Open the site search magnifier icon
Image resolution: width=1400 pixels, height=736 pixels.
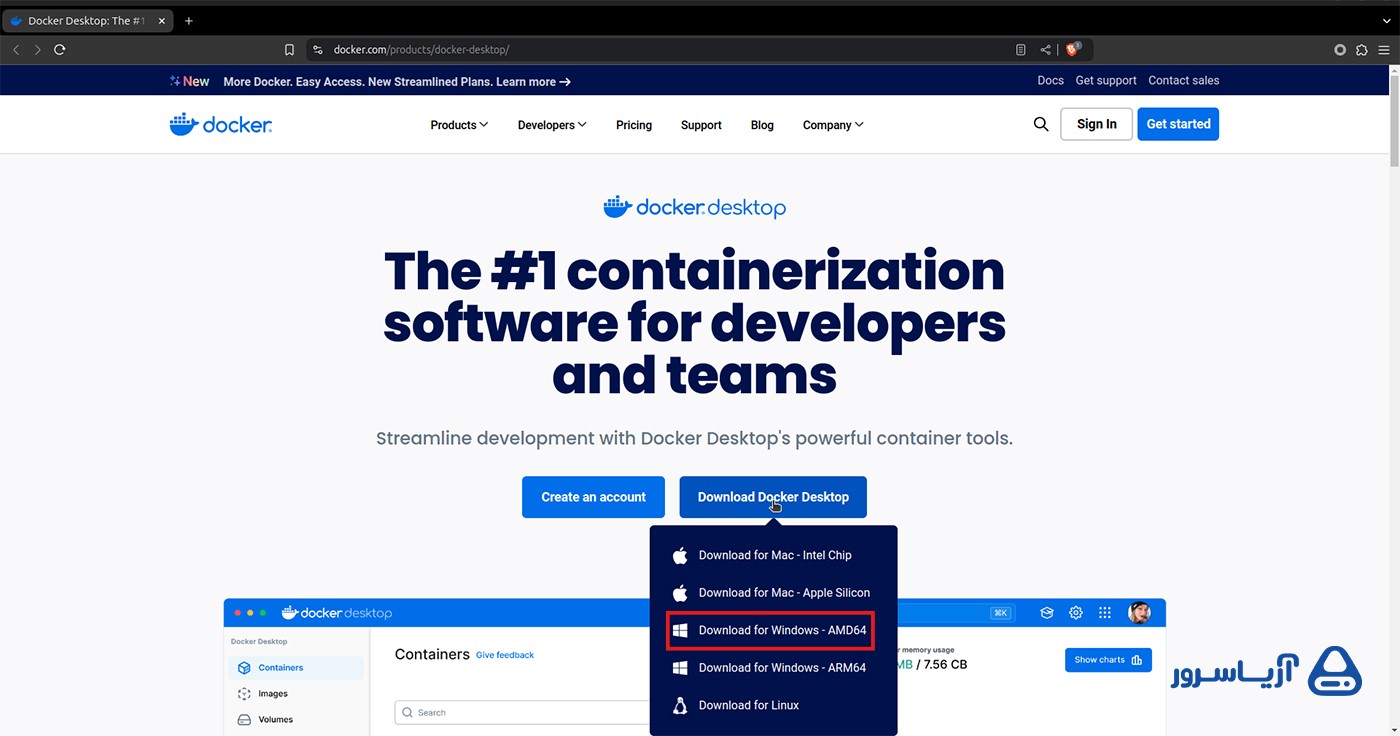pyautogui.click(x=1041, y=124)
